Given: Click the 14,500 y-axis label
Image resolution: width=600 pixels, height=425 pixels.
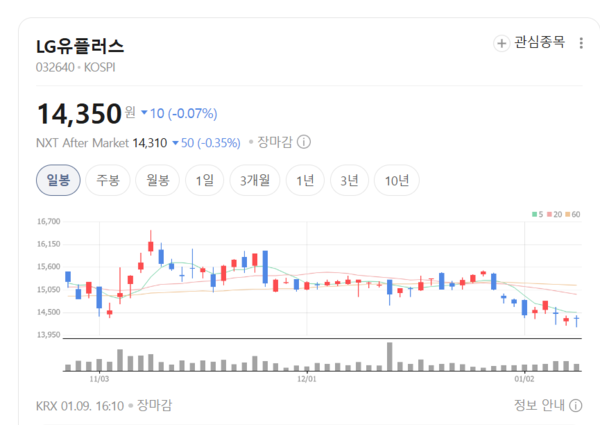Looking at the screenshot, I should tap(49, 312).
